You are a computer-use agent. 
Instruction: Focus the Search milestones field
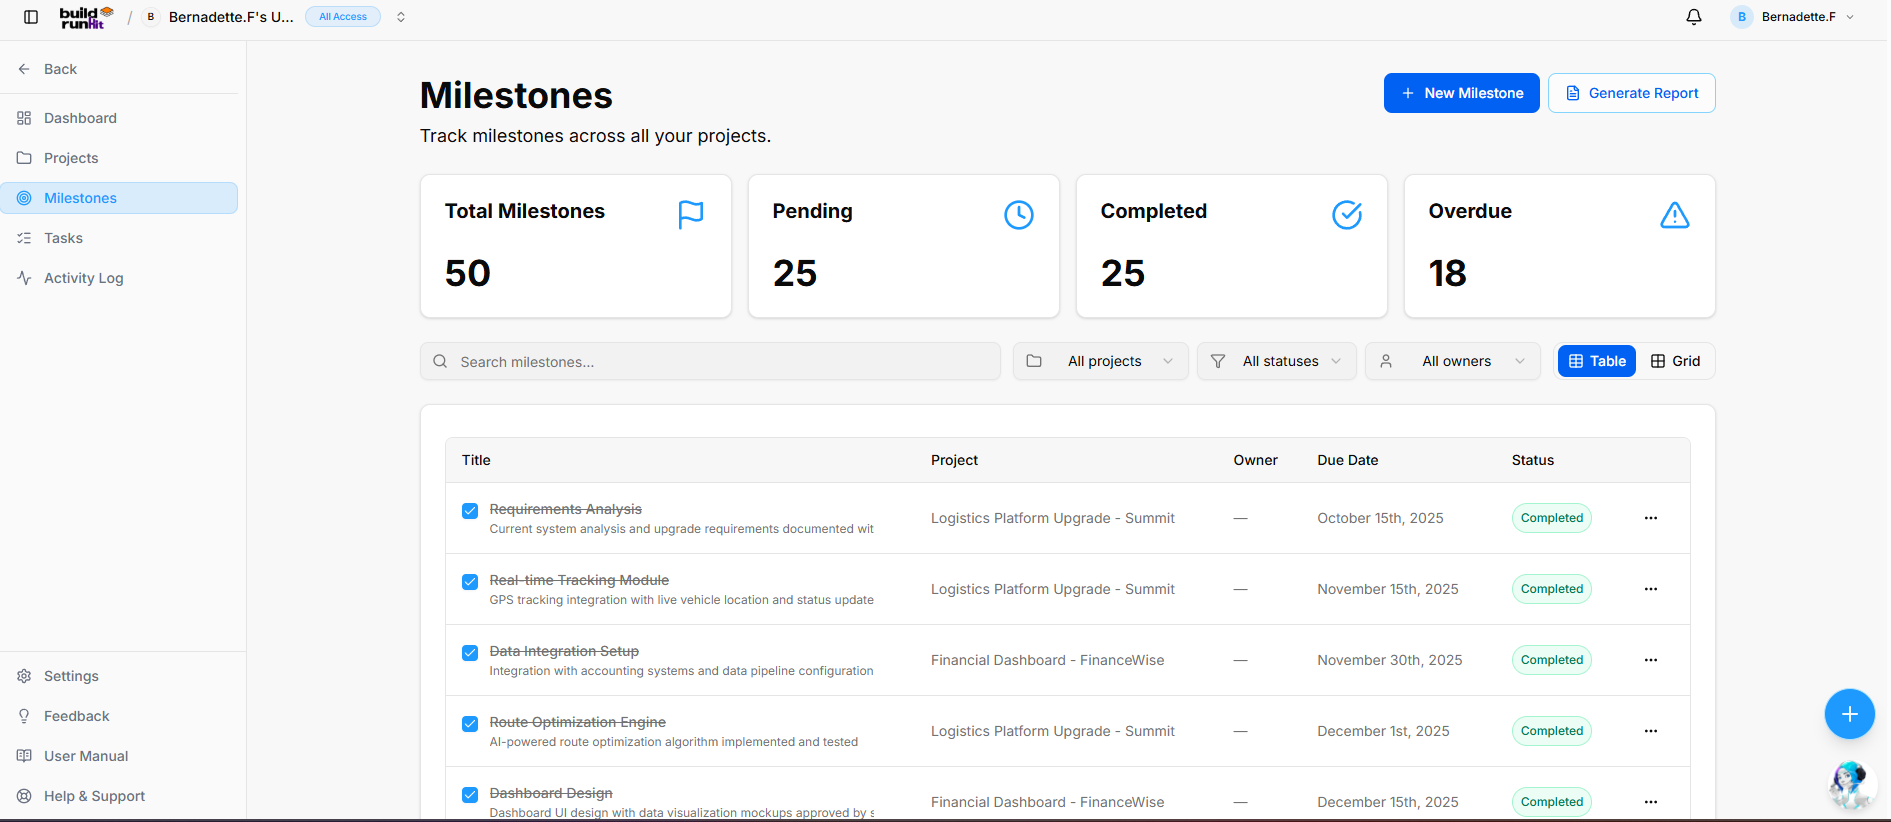pos(710,361)
